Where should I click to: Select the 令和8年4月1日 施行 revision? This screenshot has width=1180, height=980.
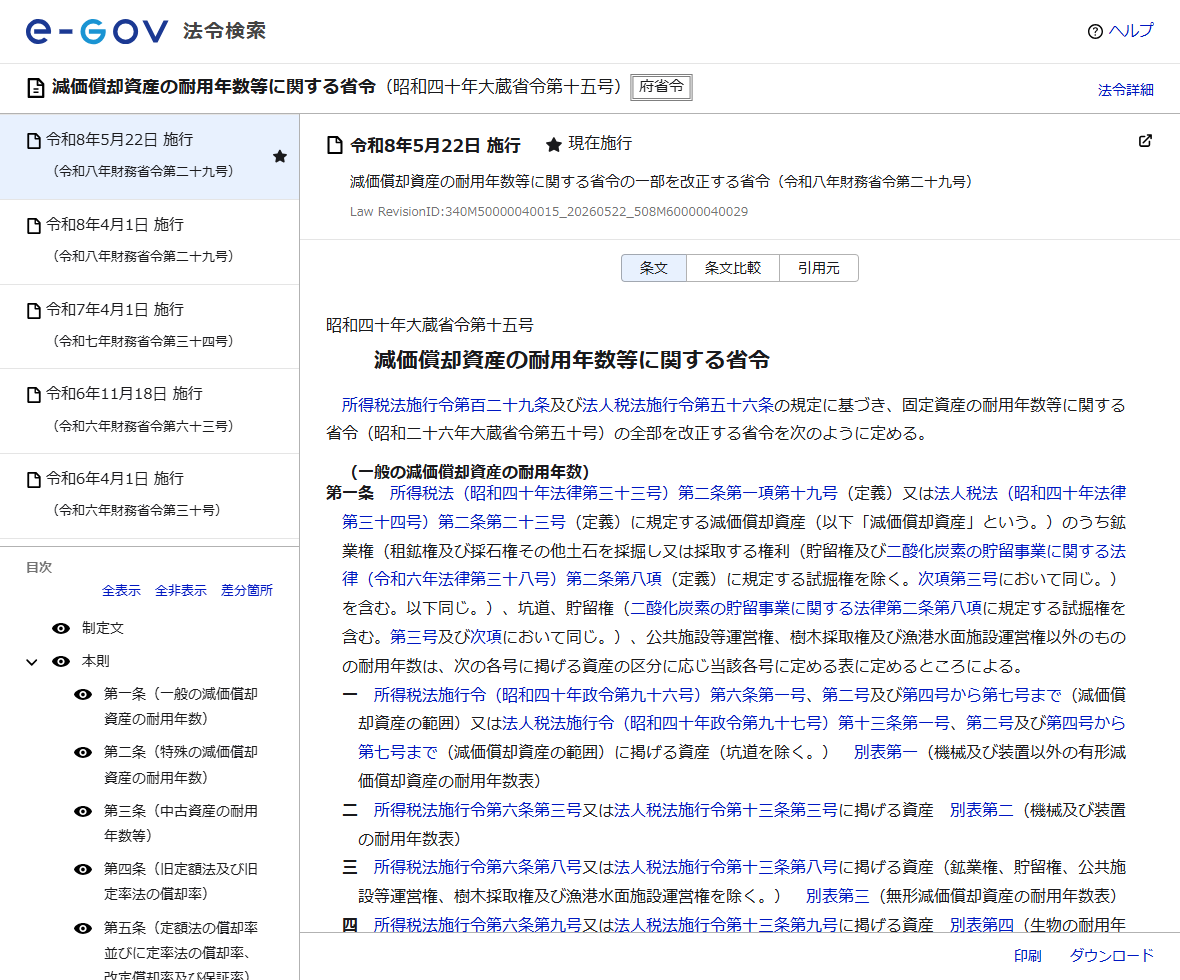pos(149,242)
